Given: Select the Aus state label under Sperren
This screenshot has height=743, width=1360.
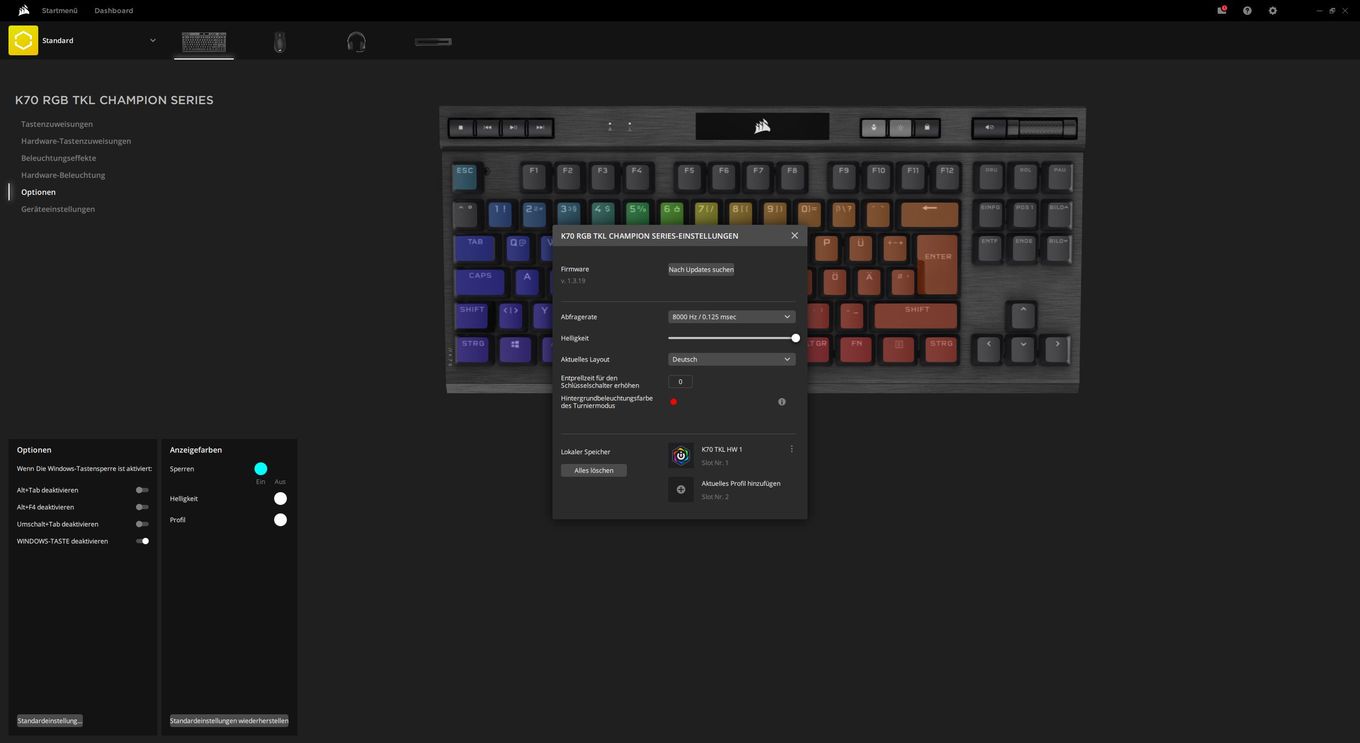Looking at the screenshot, I should [280, 482].
